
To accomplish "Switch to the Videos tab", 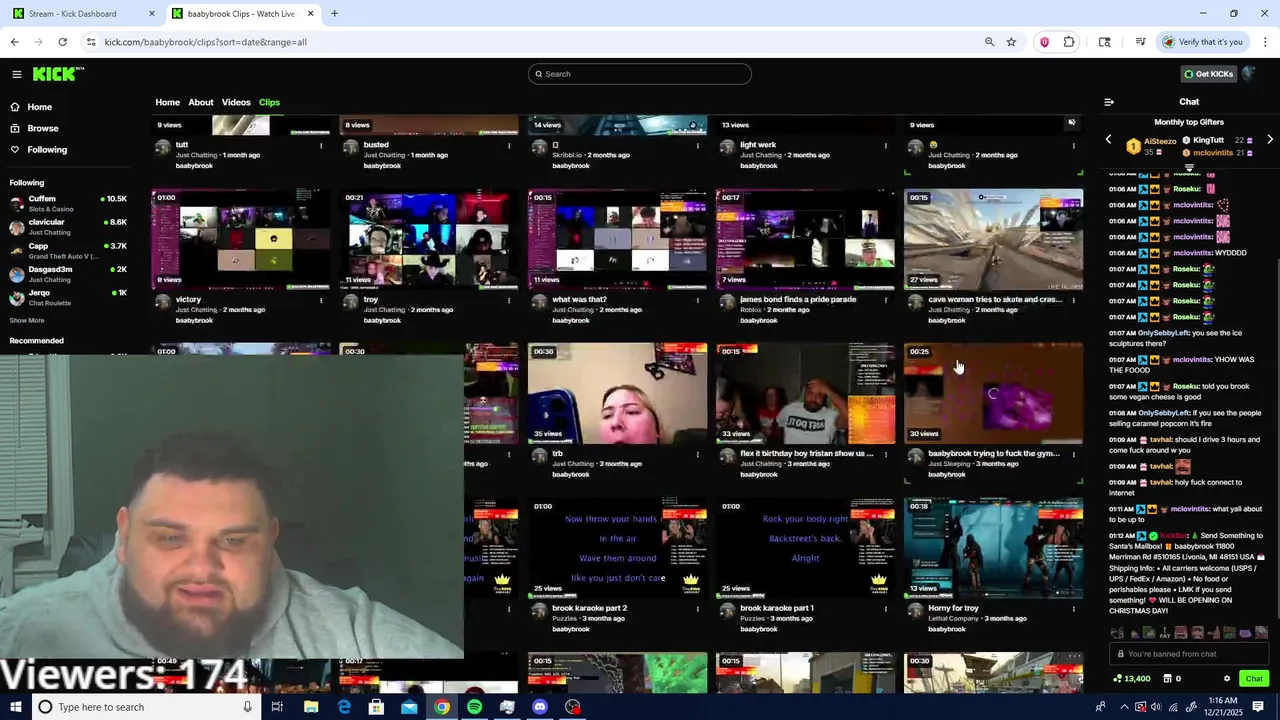I will (x=236, y=102).
